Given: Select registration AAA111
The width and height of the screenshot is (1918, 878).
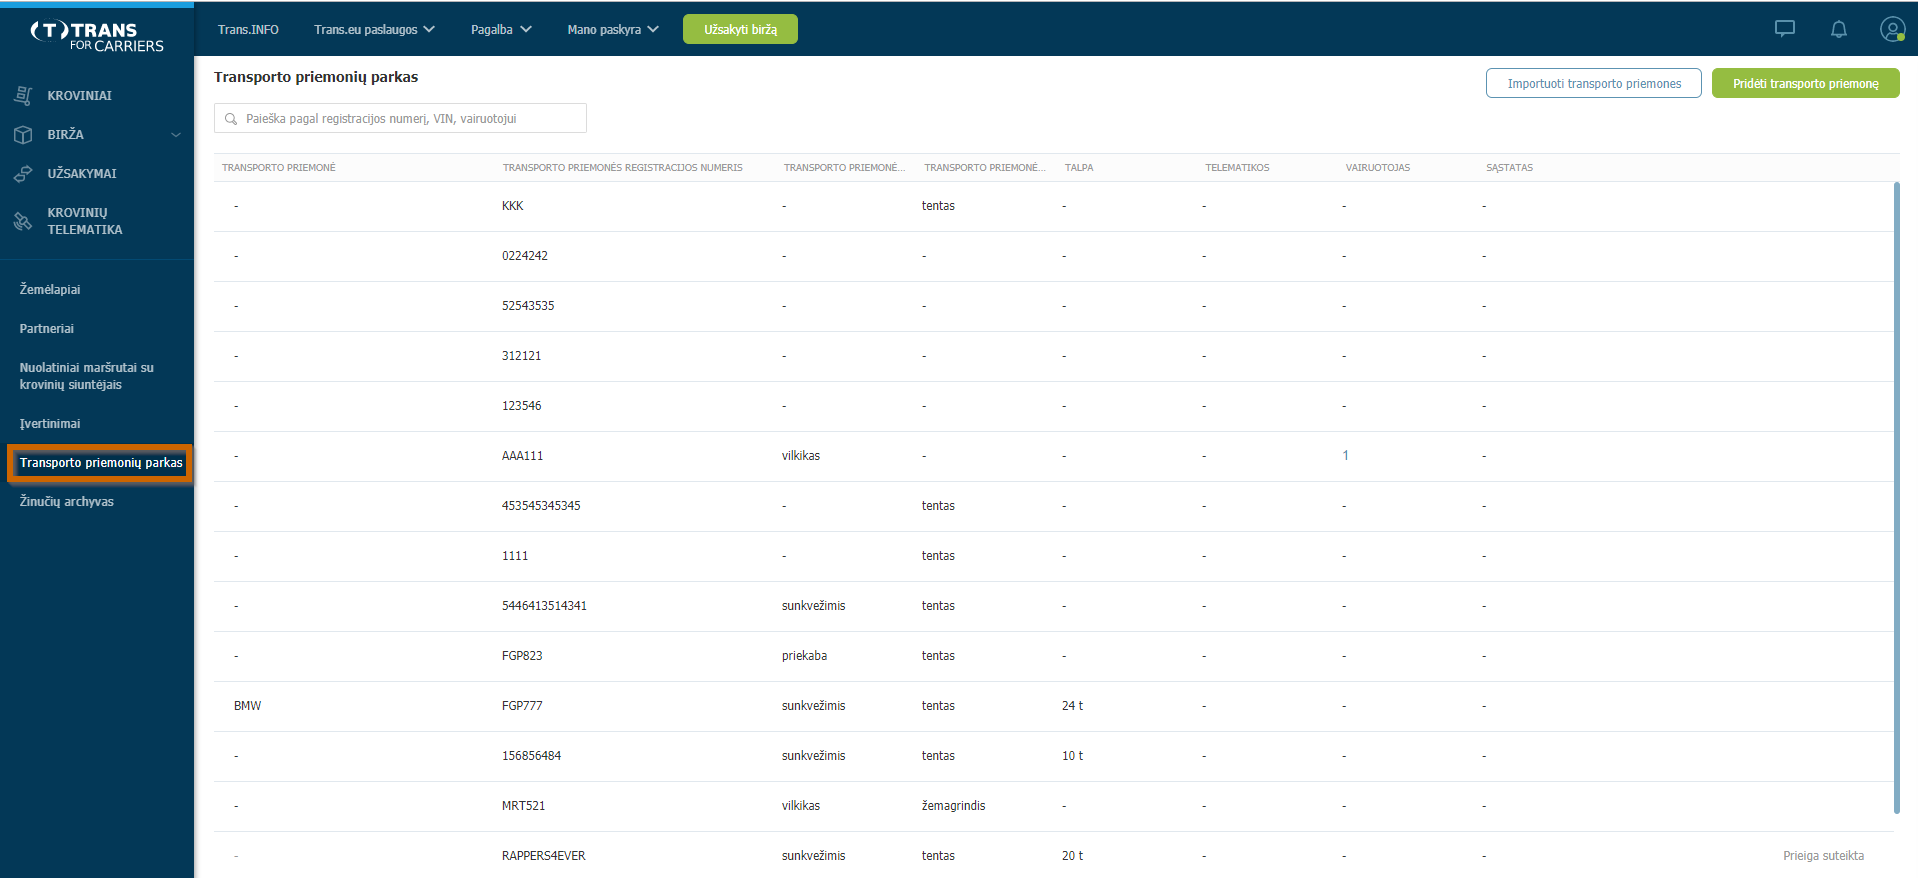Looking at the screenshot, I should point(522,456).
